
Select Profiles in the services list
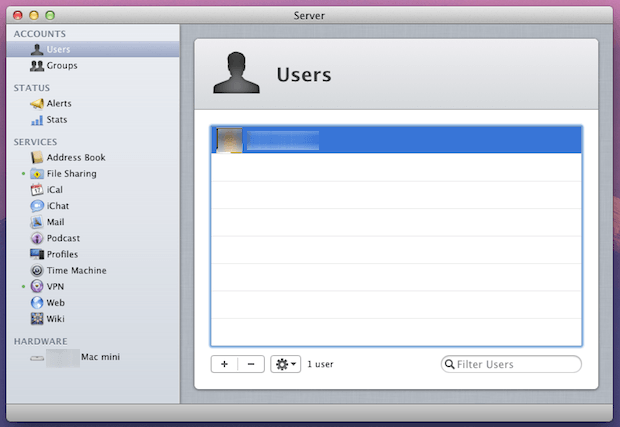tap(62, 254)
